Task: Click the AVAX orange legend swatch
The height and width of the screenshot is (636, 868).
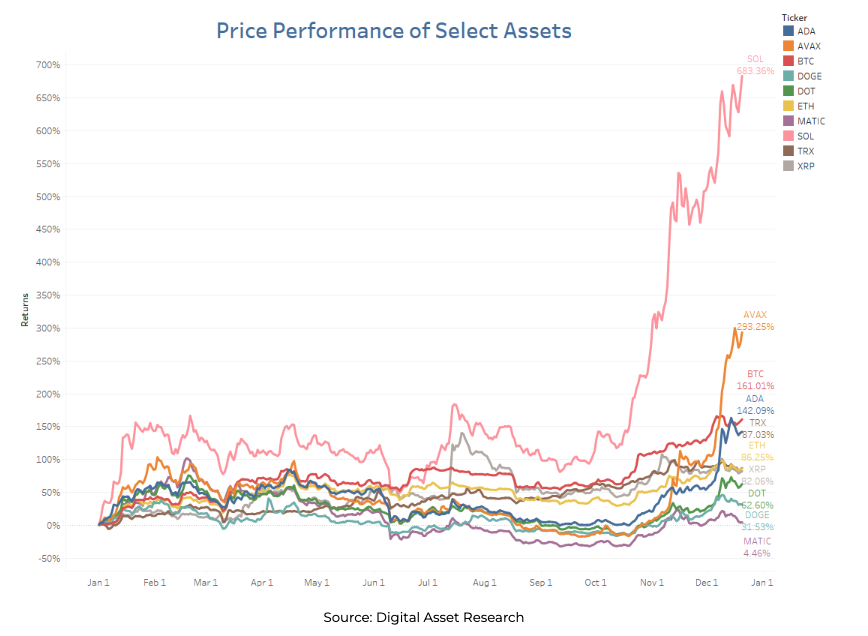Action: 789,46
